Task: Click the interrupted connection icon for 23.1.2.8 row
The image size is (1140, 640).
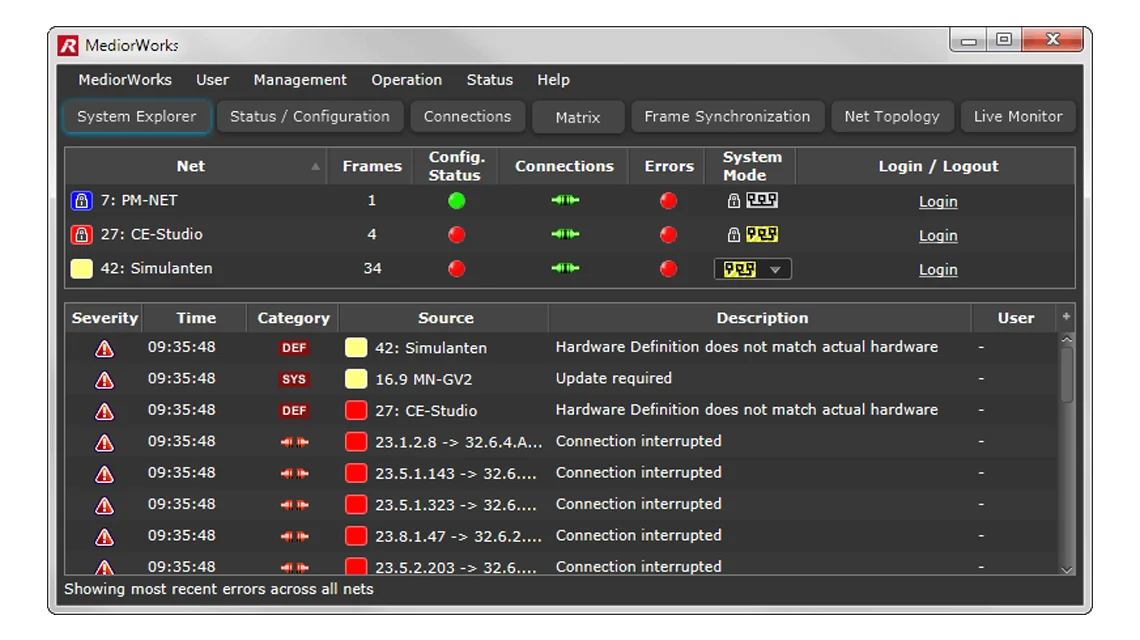Action: click(294, 442)
